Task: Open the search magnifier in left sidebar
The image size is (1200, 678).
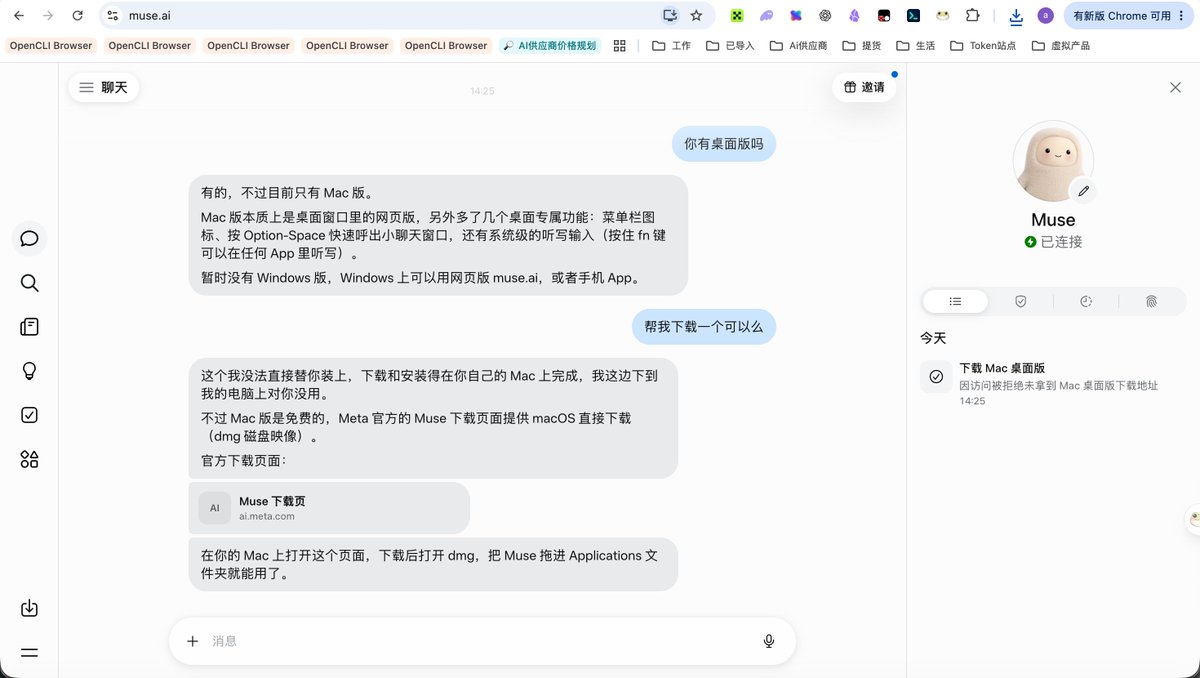Action: [x=29, y=283]
